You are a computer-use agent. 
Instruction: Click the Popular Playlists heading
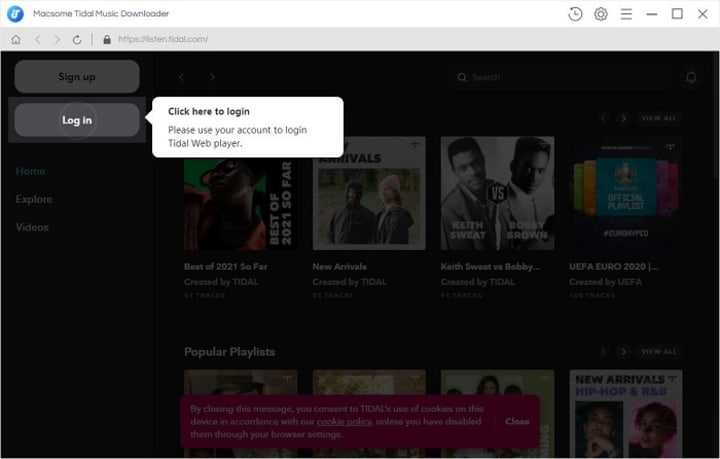(x=230, y=352)
